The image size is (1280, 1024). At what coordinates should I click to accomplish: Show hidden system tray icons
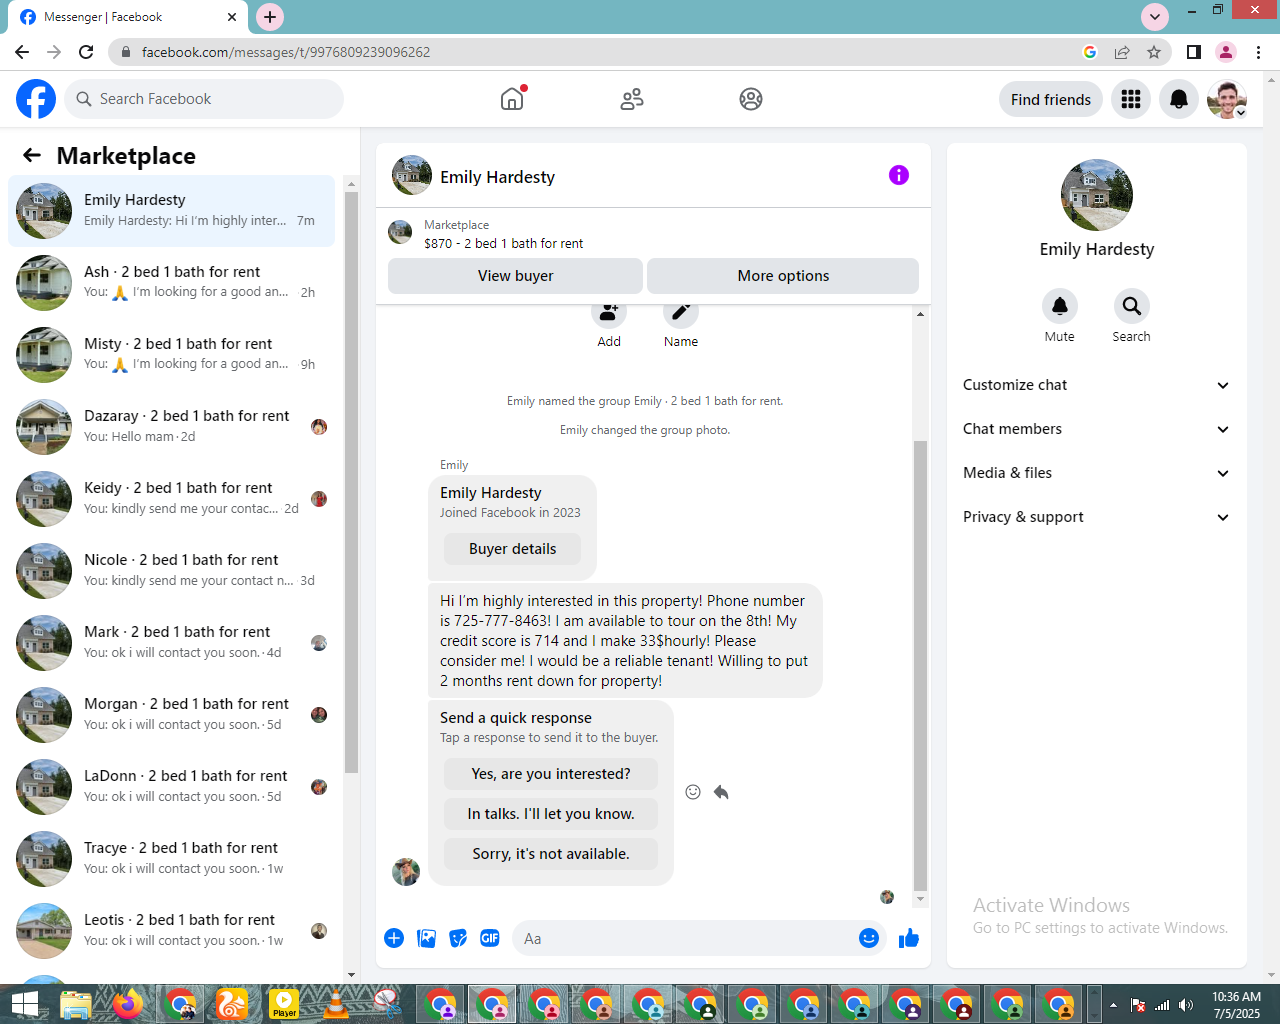tap(1113, 1005)
